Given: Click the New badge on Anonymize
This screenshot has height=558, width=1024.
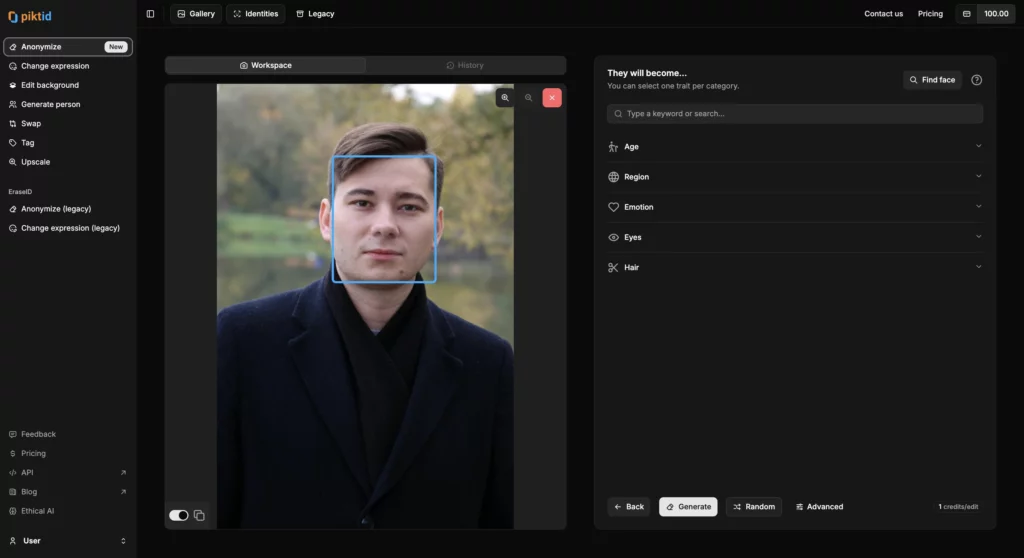Looking at the screenshot, I should click(x=116, y=47).
